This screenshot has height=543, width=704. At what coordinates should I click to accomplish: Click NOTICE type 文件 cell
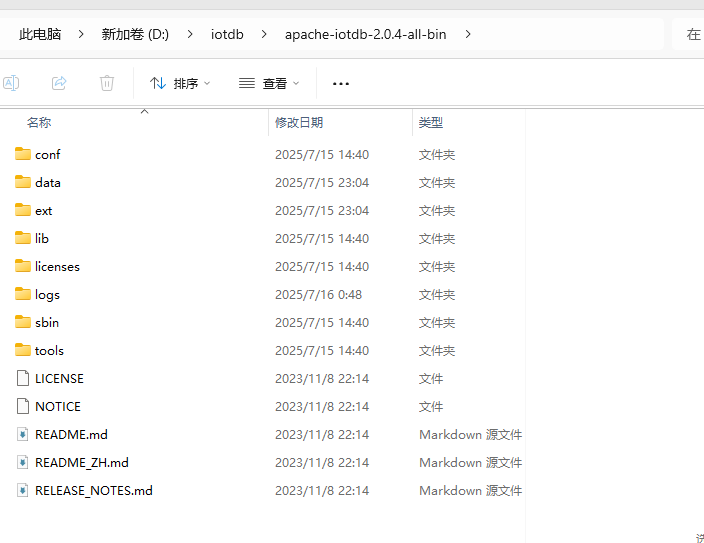431,406
